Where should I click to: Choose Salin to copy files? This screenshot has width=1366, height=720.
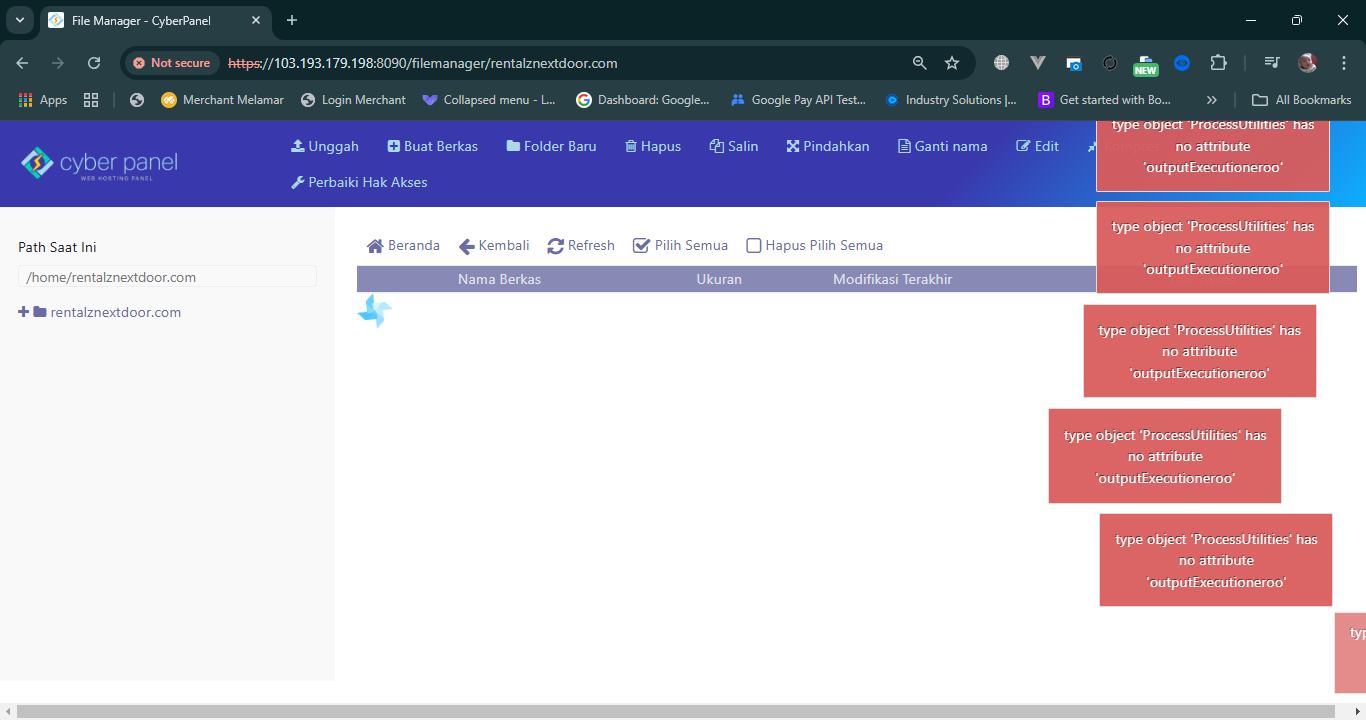click(x=734, y=146)
